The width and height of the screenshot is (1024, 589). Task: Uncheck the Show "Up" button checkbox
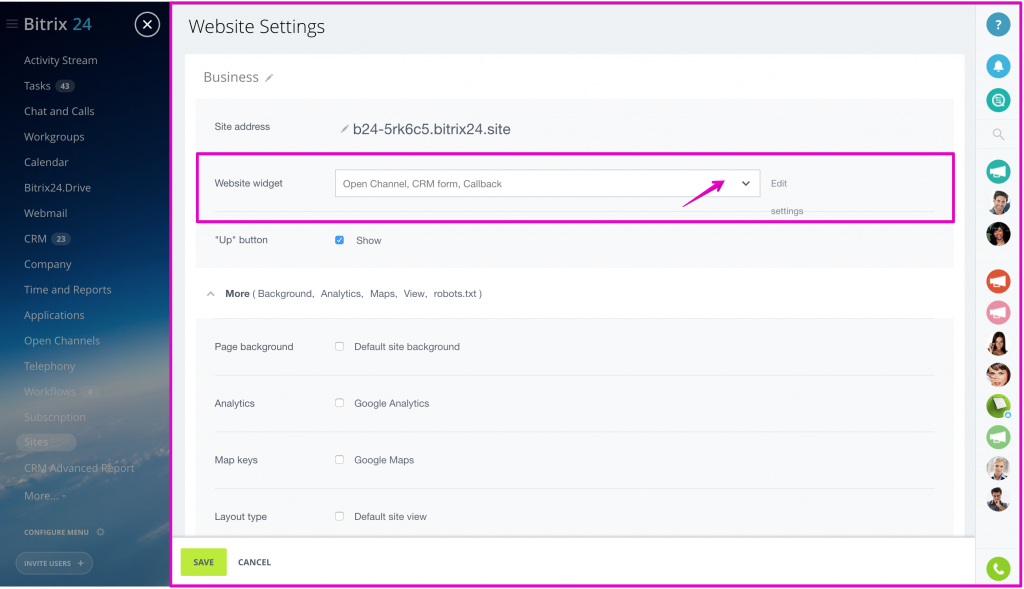(340, 240)
